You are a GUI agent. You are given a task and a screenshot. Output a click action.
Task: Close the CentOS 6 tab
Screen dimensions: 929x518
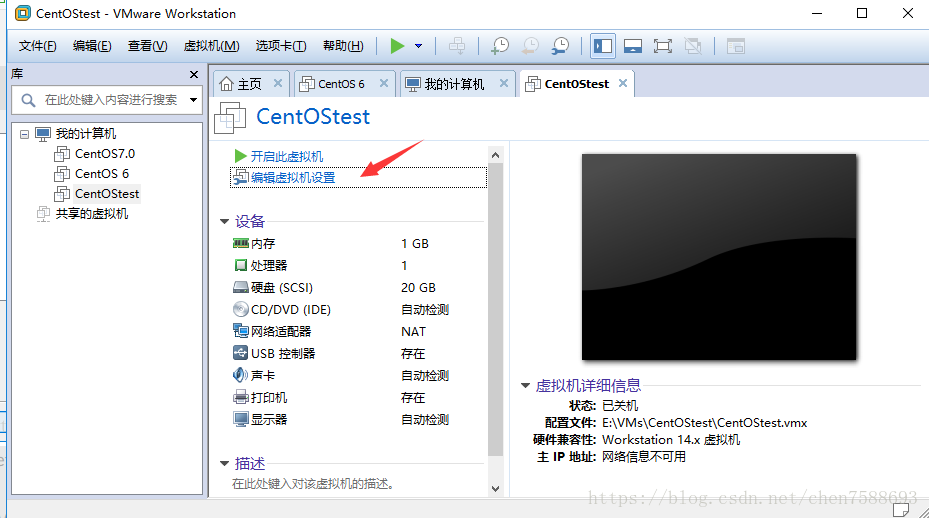(x=384, y=84)
